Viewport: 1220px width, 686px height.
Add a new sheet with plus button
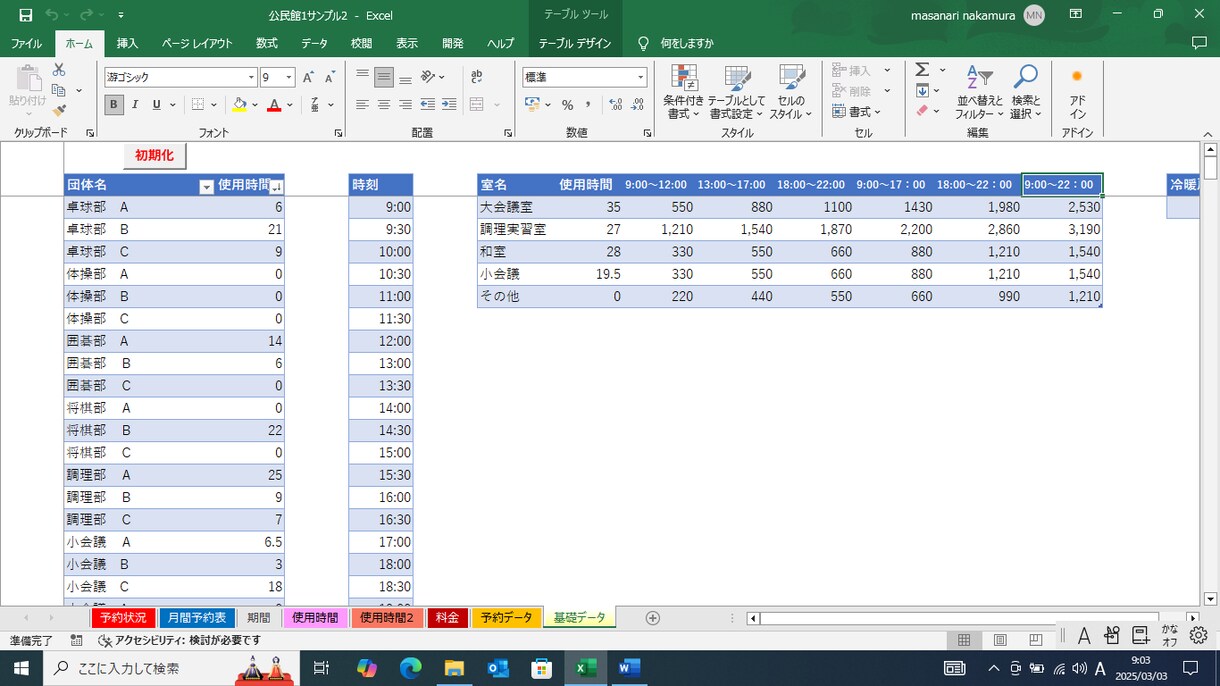tap(653, 618)
